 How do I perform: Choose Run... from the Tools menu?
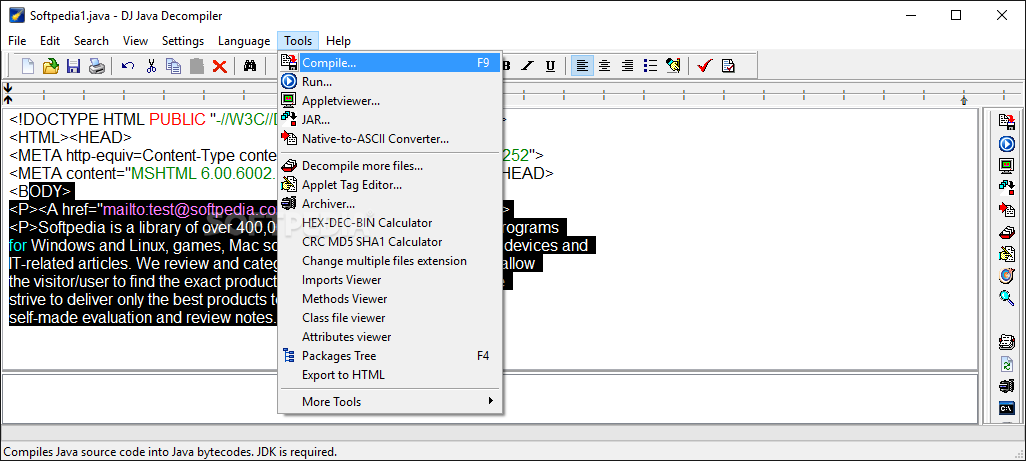click(x=390, y=82)
